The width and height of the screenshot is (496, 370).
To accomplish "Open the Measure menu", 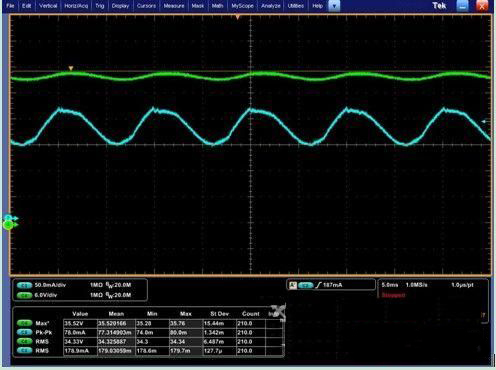I will tap(174, 6).
